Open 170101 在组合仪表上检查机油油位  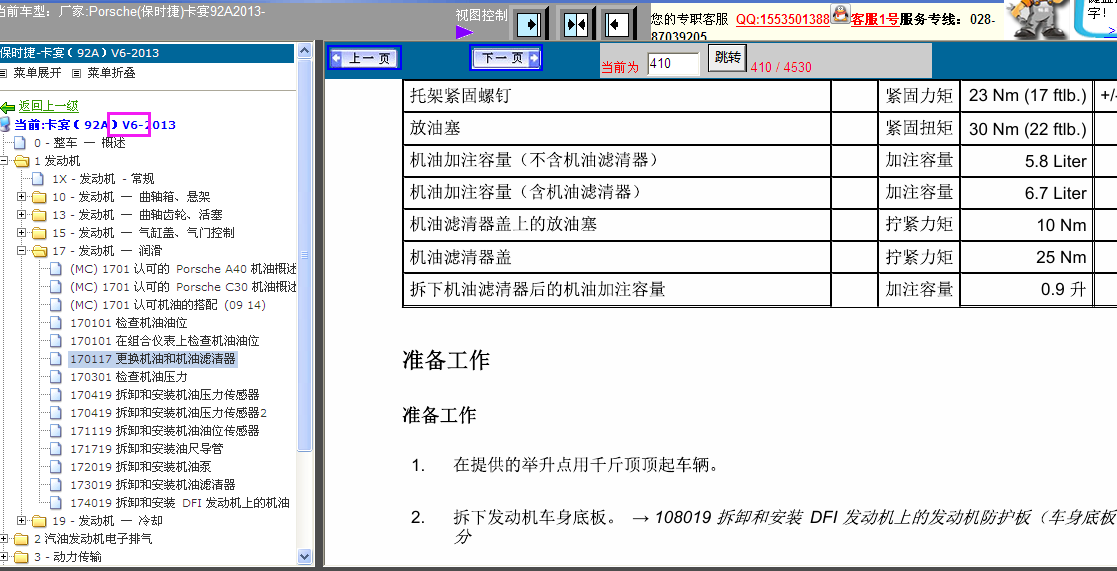165,341
